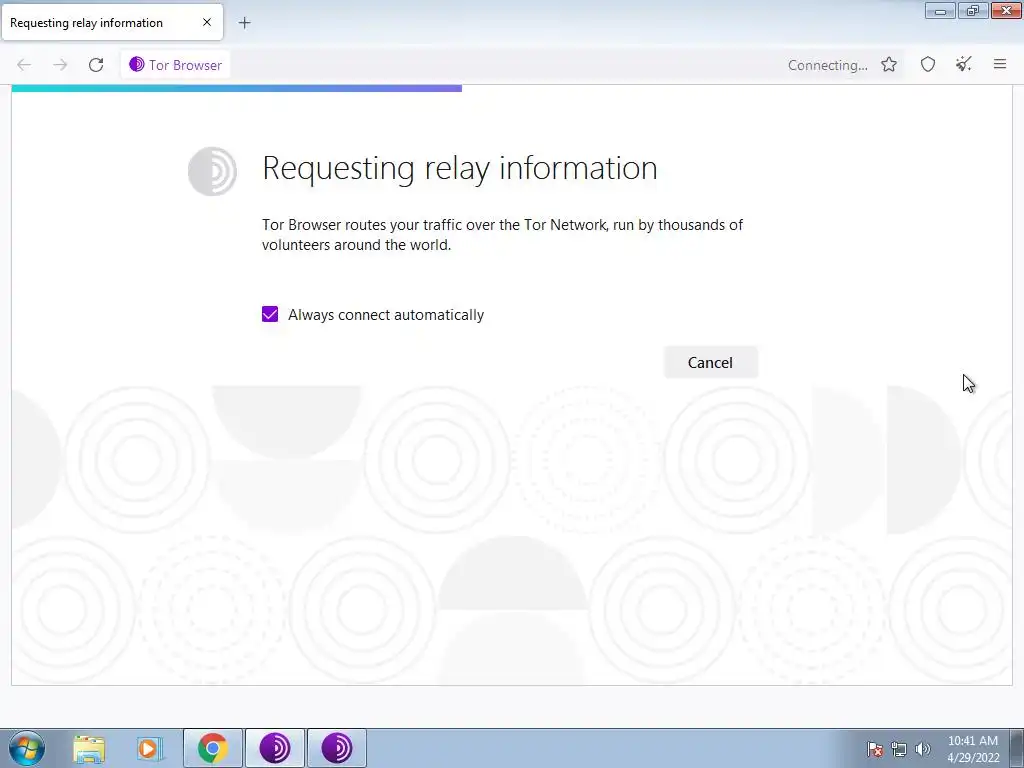Screen dimensions: 1024x768
Task: Restore down the Tor Browser window
Action: [973, 11]
